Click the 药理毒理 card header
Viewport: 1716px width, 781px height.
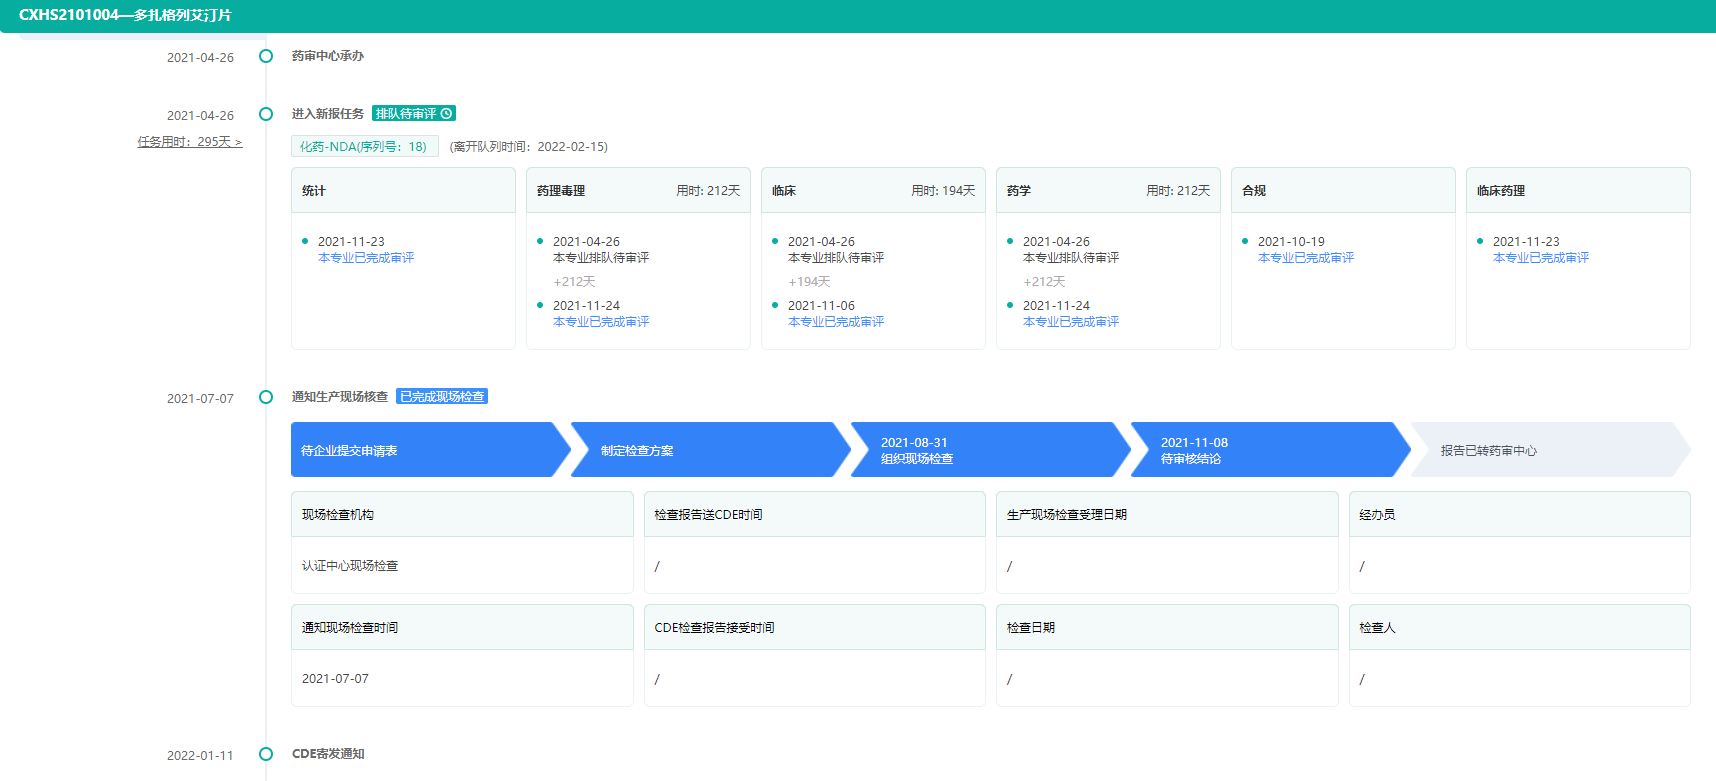638,190
